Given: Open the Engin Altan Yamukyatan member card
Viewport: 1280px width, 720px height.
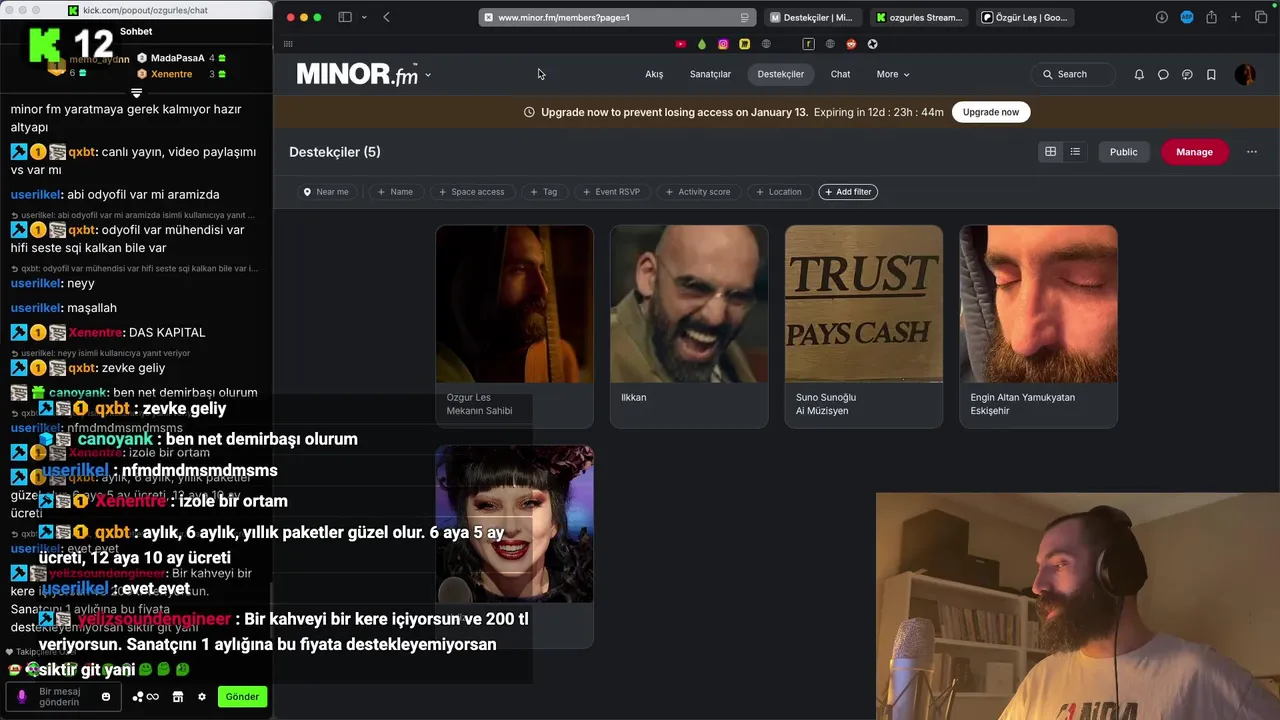Looking at the screenshot, I should point(1038,326).
